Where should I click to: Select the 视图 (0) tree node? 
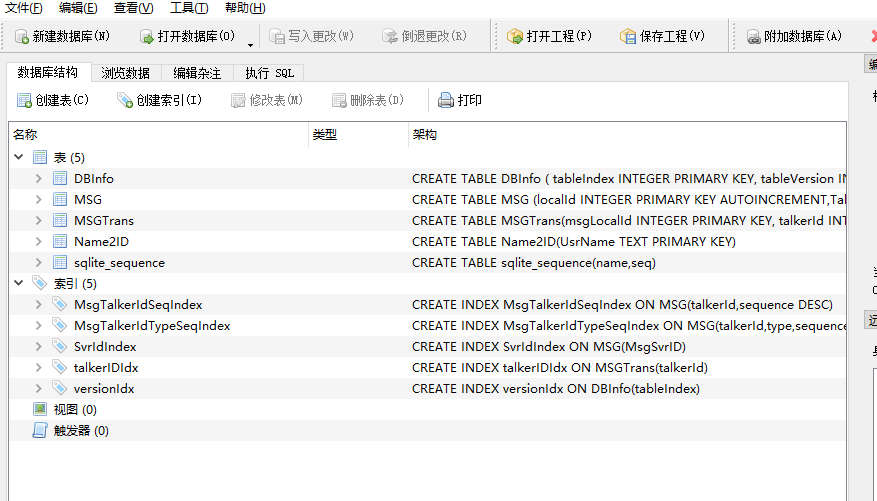pyautogui.click(x=75, y=409)
